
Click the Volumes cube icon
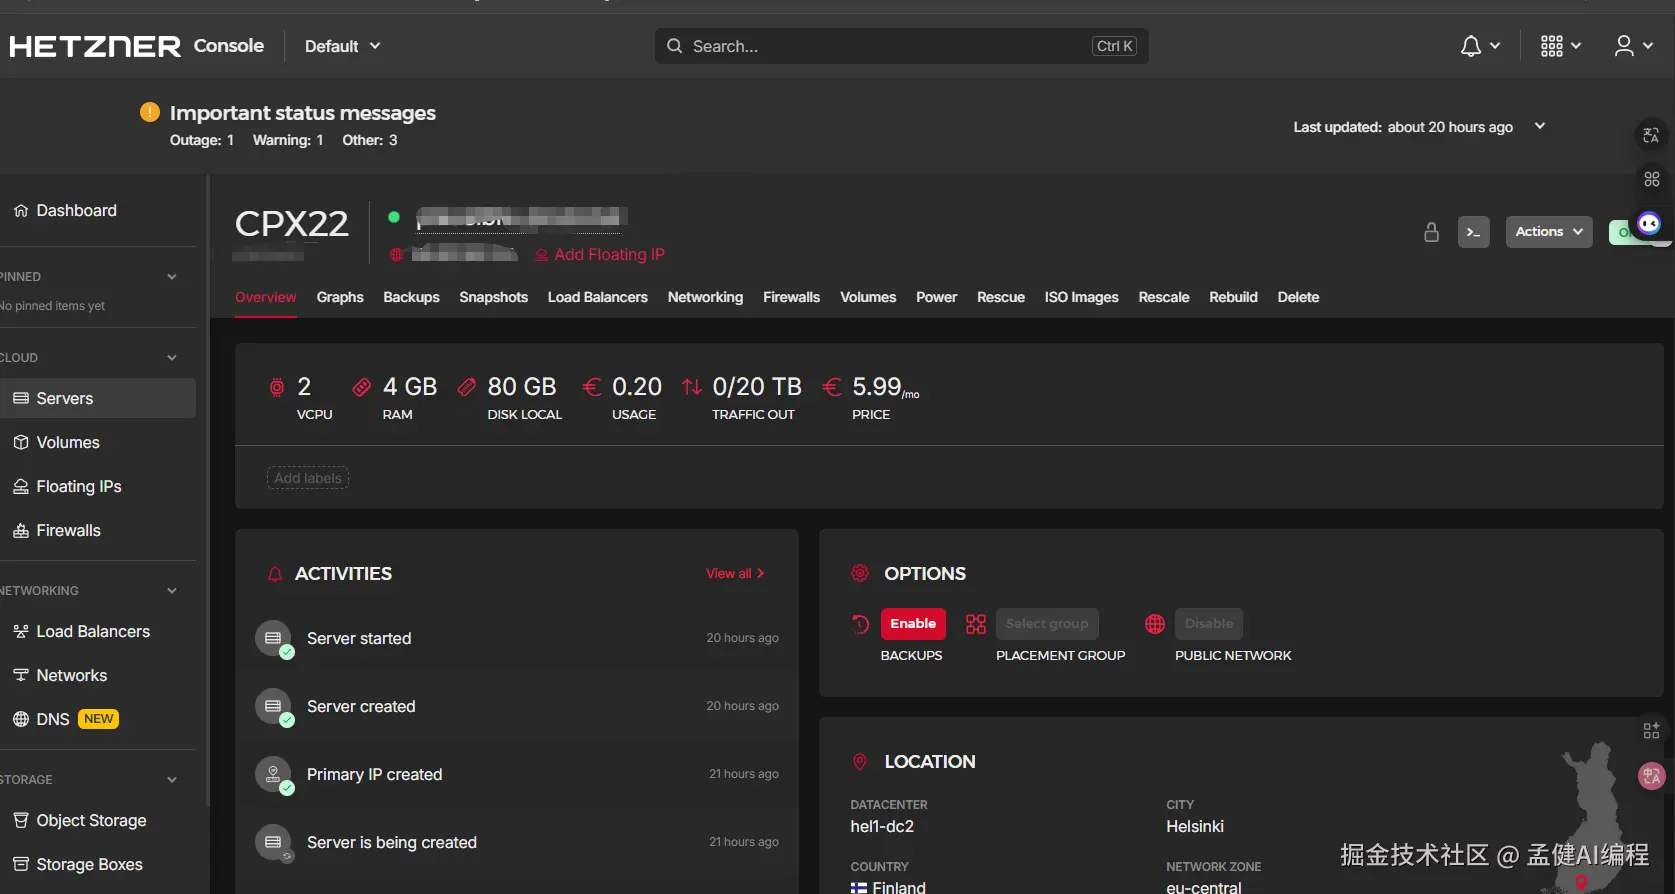[21, 442]
